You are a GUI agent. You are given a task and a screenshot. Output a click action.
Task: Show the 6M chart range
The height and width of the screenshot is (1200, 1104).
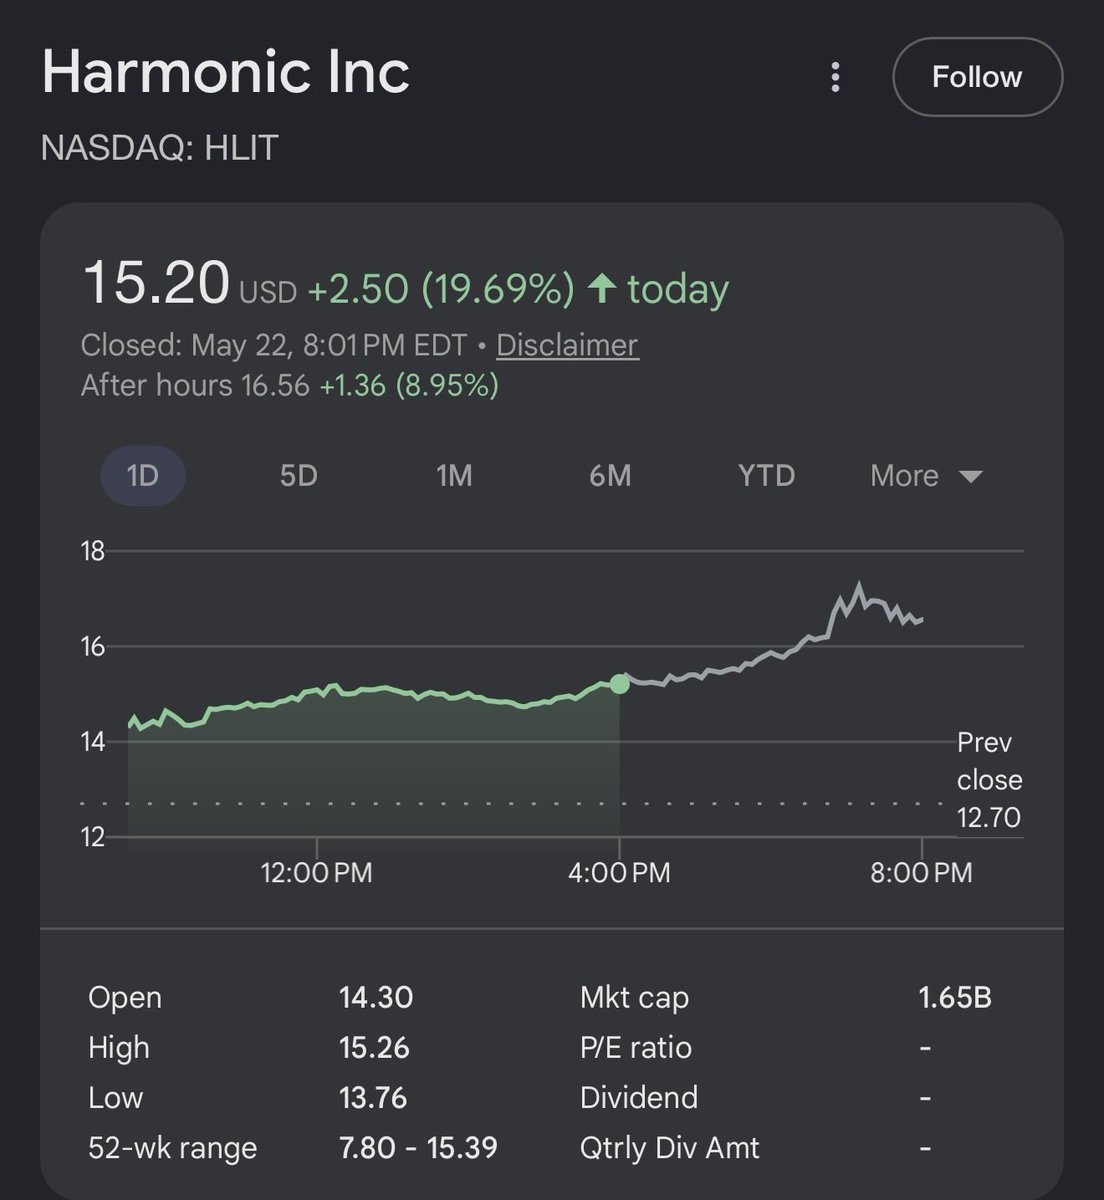(610, 476)
